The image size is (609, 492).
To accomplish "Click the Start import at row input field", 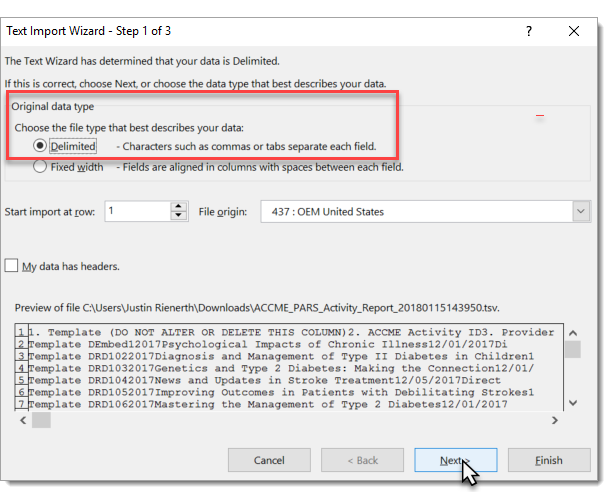I will coord(136,211).
